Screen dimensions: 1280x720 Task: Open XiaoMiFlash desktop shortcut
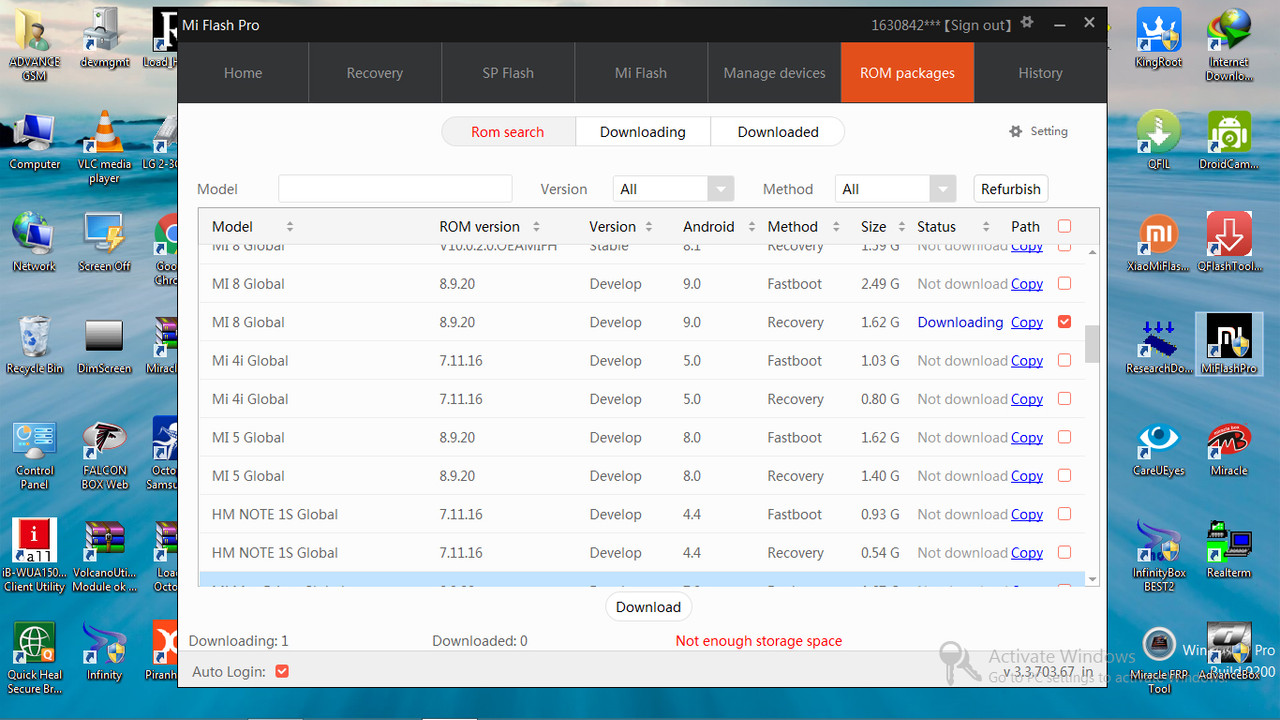click(1159, 242)
